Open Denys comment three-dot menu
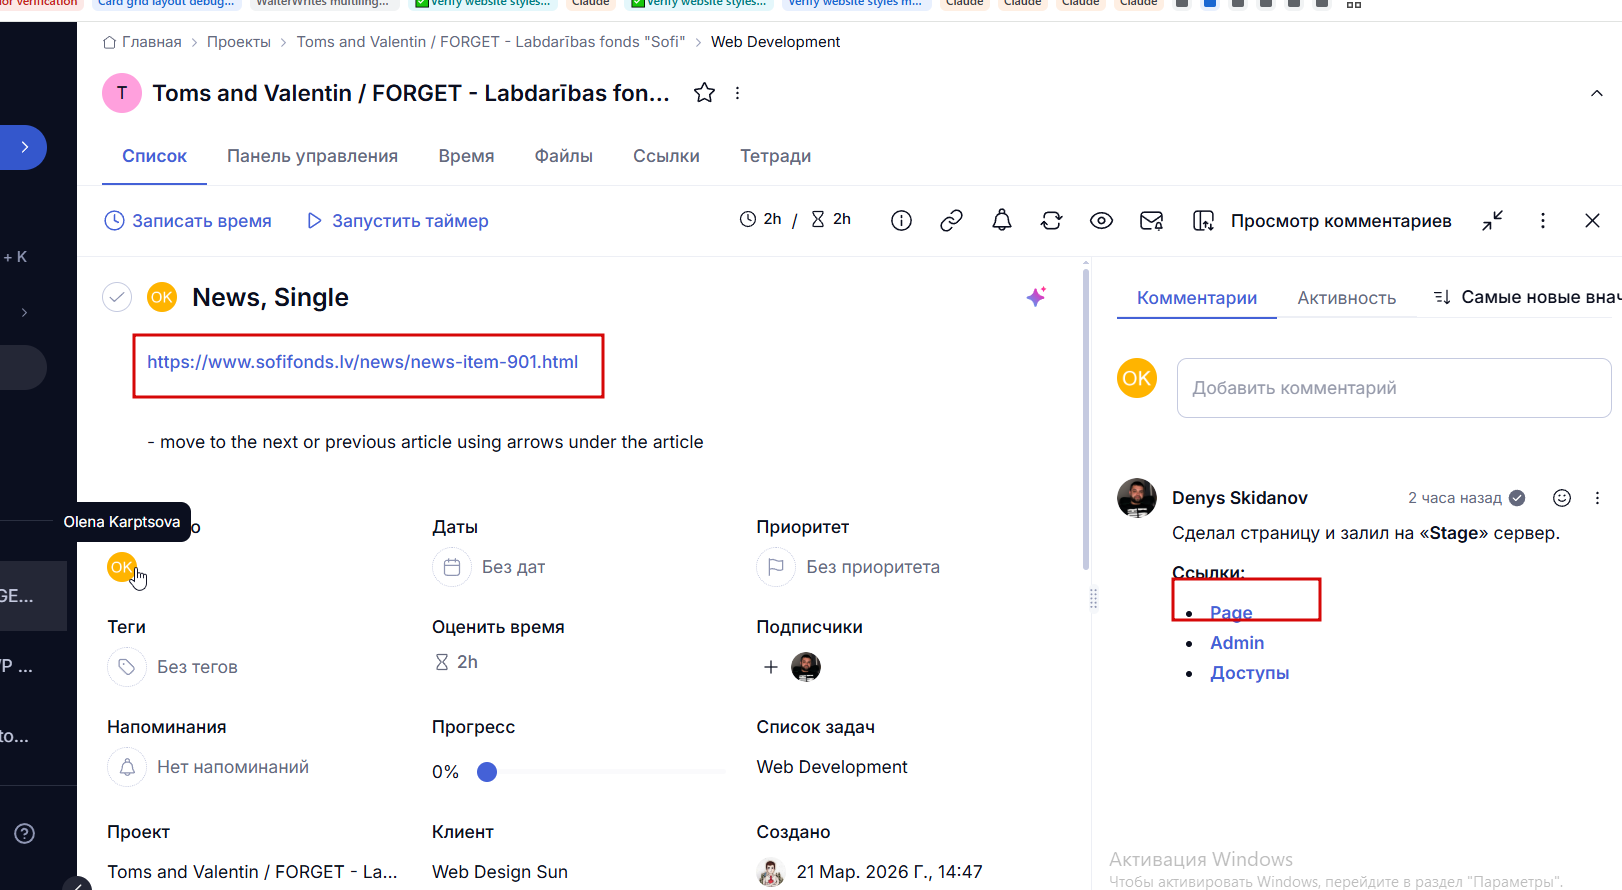 click(x=1597, y=498)
